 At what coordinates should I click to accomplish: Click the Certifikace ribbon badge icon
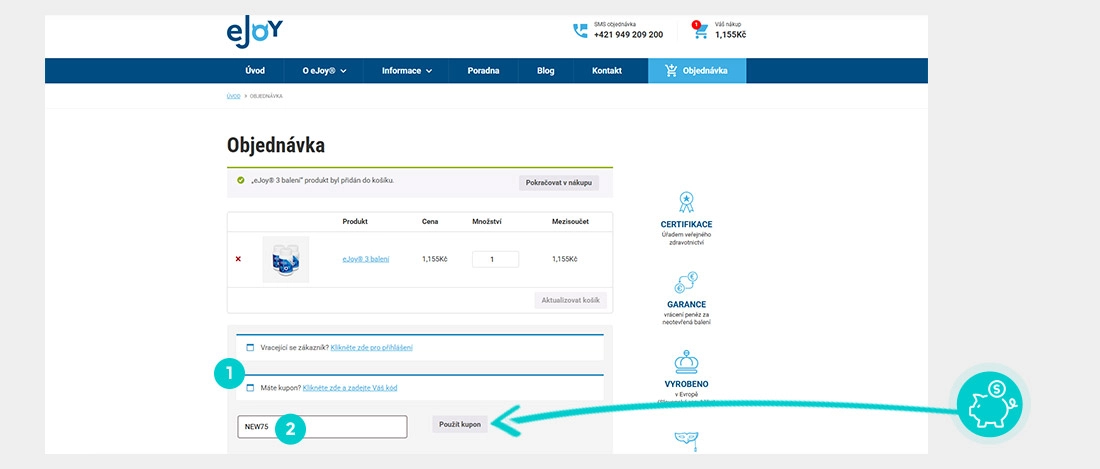[x=686, y=203]
